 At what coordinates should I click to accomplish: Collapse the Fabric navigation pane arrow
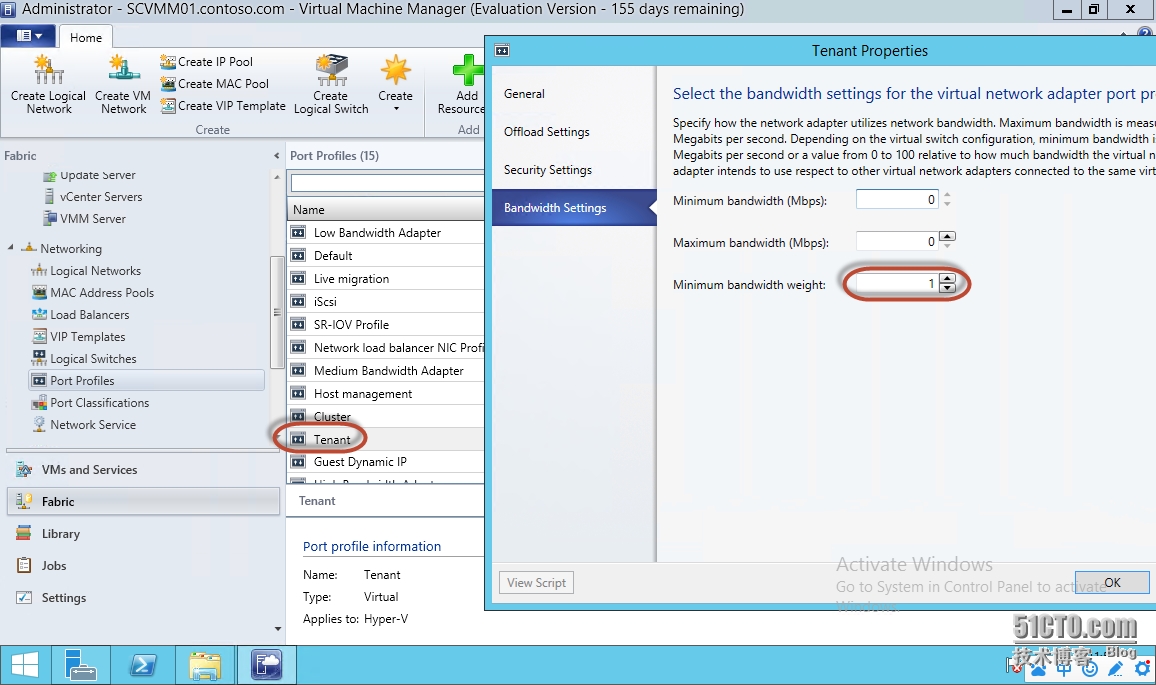click(276, 156)
